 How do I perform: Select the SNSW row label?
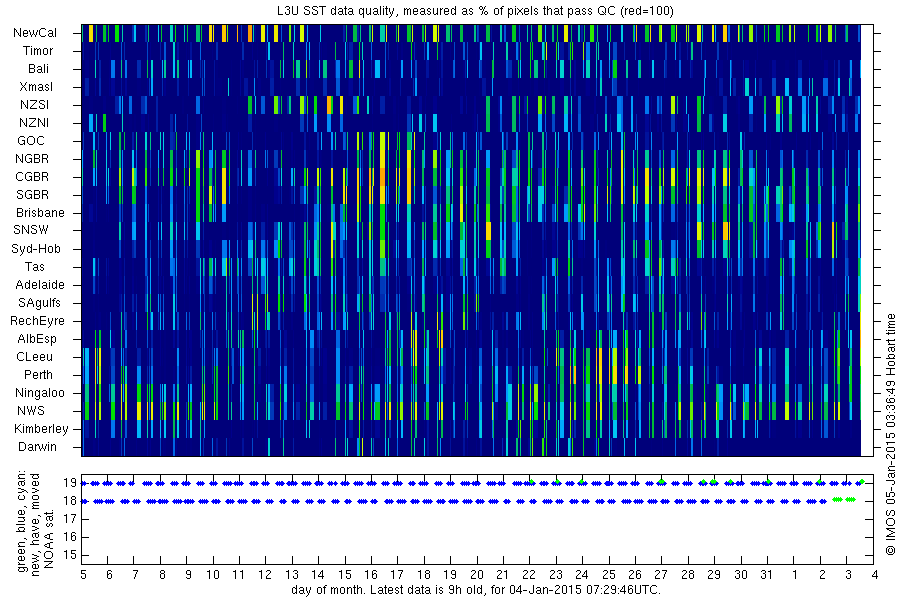coord(31,230)
